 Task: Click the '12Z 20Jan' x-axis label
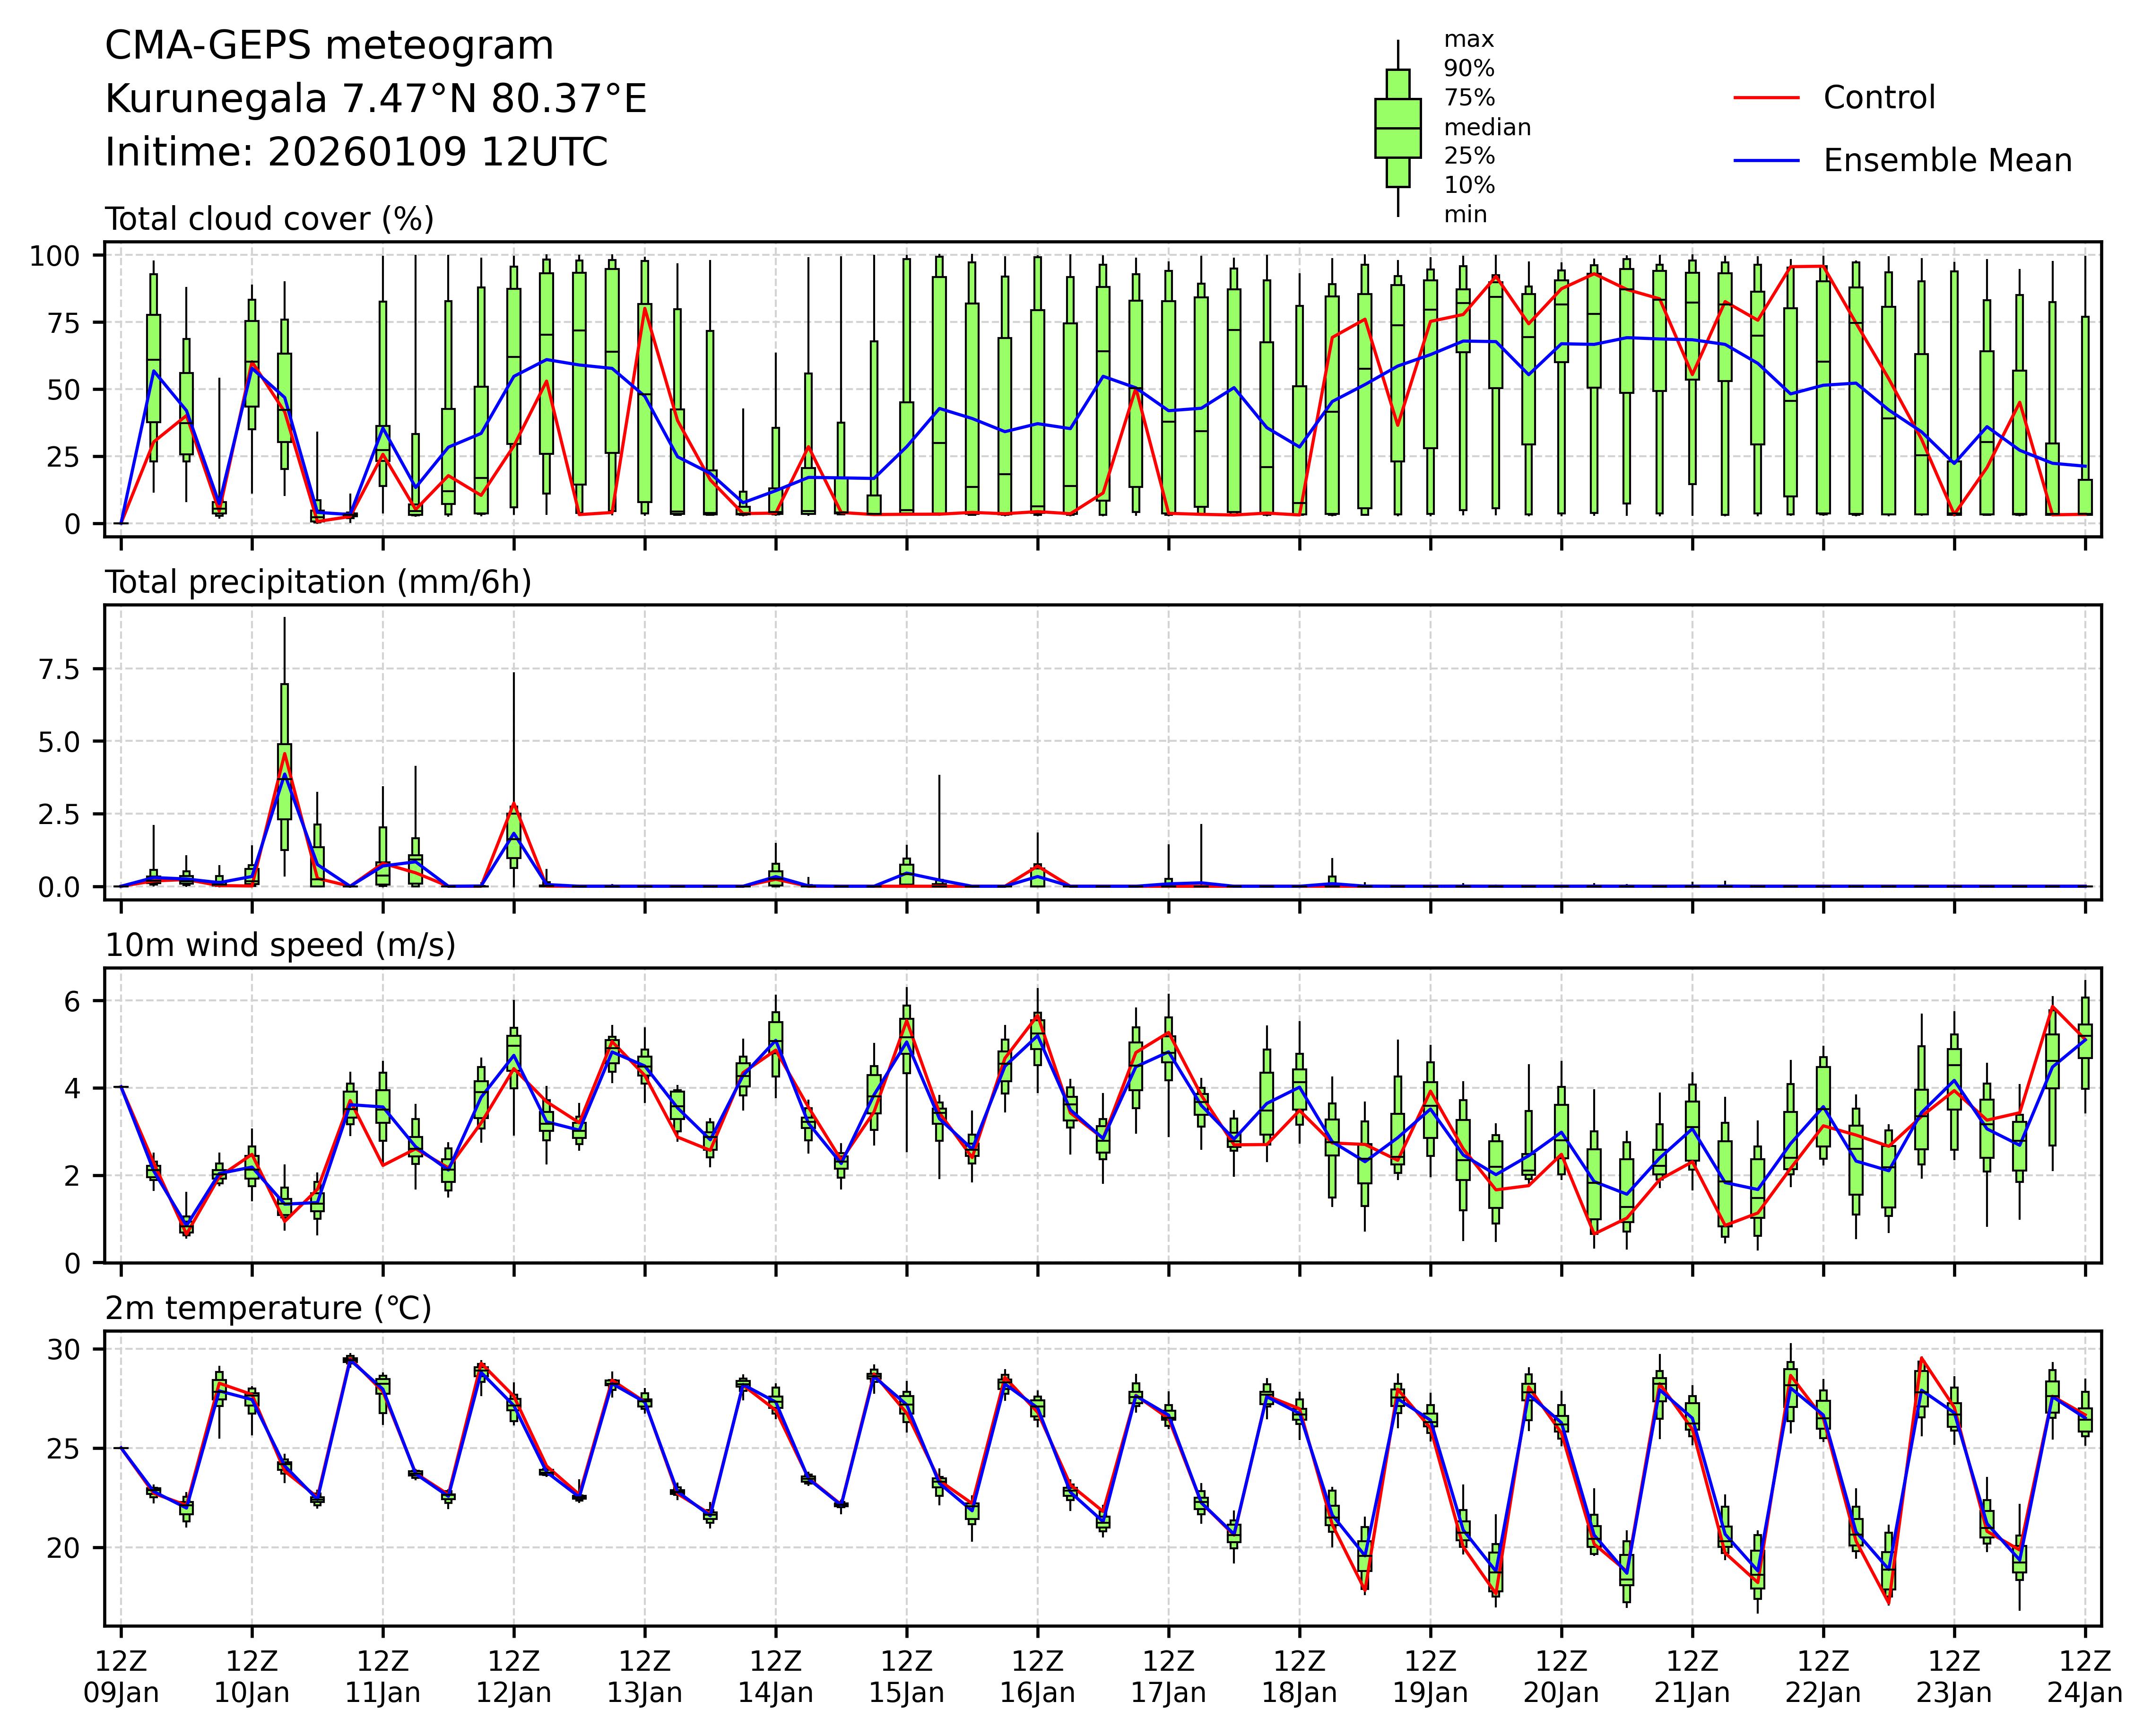coord(1560,1677)
